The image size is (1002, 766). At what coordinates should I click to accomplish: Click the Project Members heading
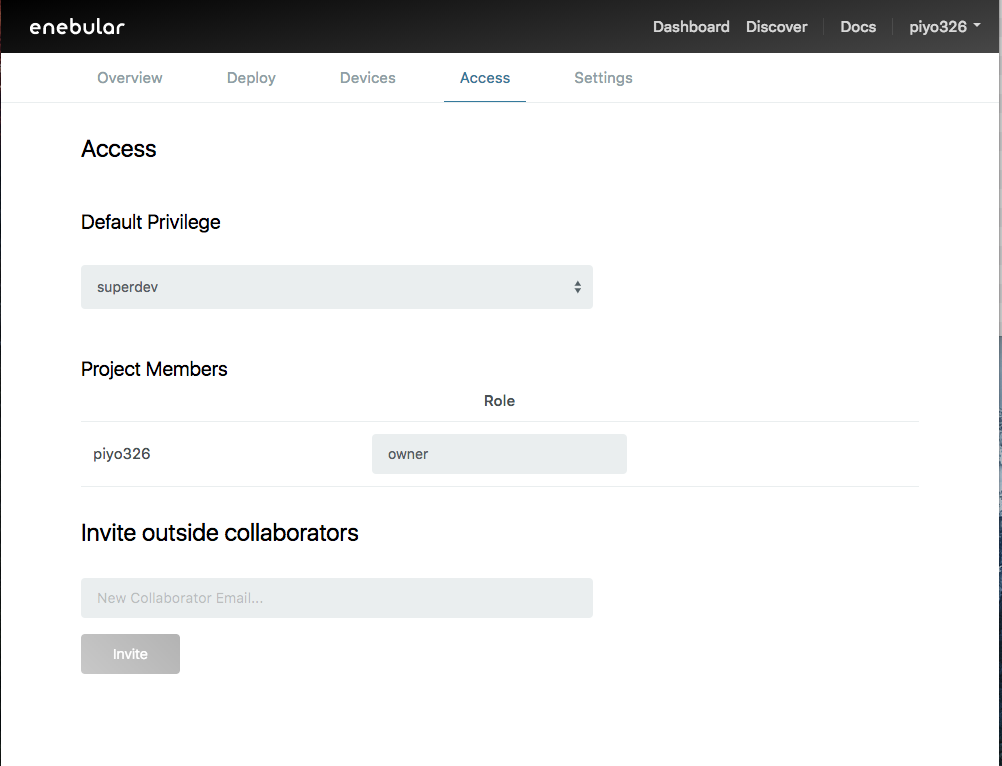(x=154, y=369)
